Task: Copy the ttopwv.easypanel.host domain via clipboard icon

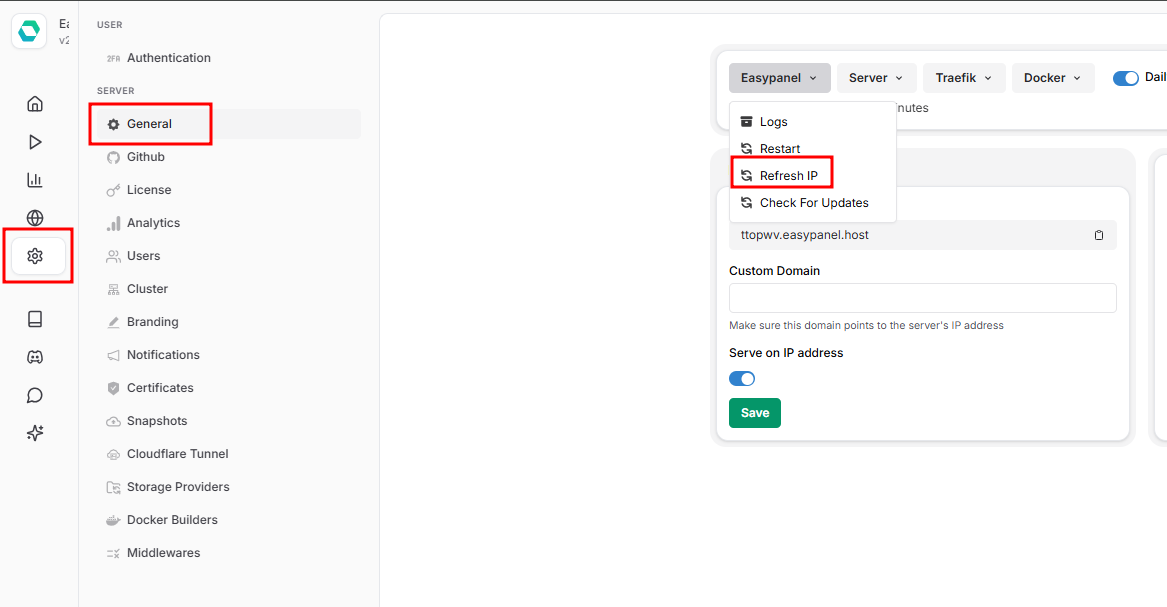Action: click(1099, 235)
